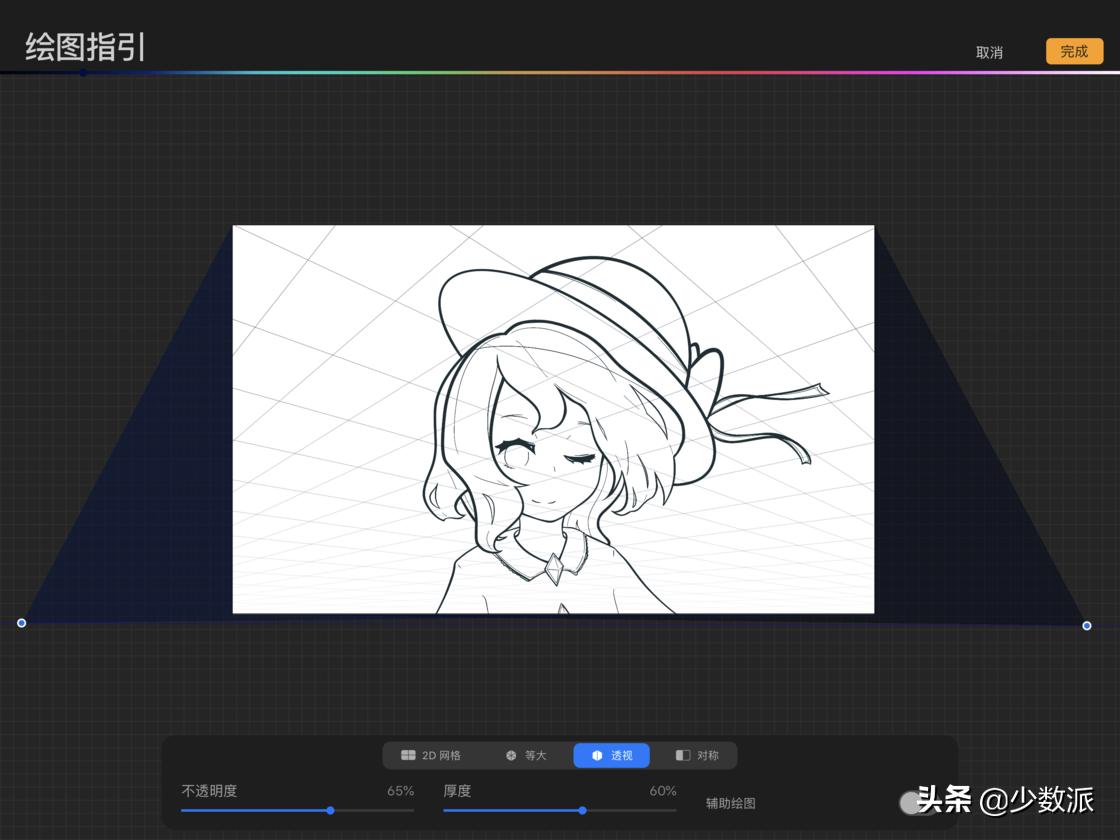Viewport: 1120px width, 840px height.
Task: Click the 不透明度 slider handle
Action: 331,810
